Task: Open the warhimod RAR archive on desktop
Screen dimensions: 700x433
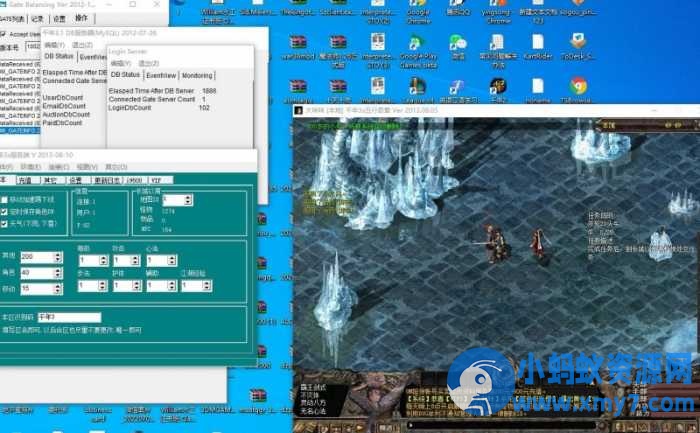Action: point(298,42)
